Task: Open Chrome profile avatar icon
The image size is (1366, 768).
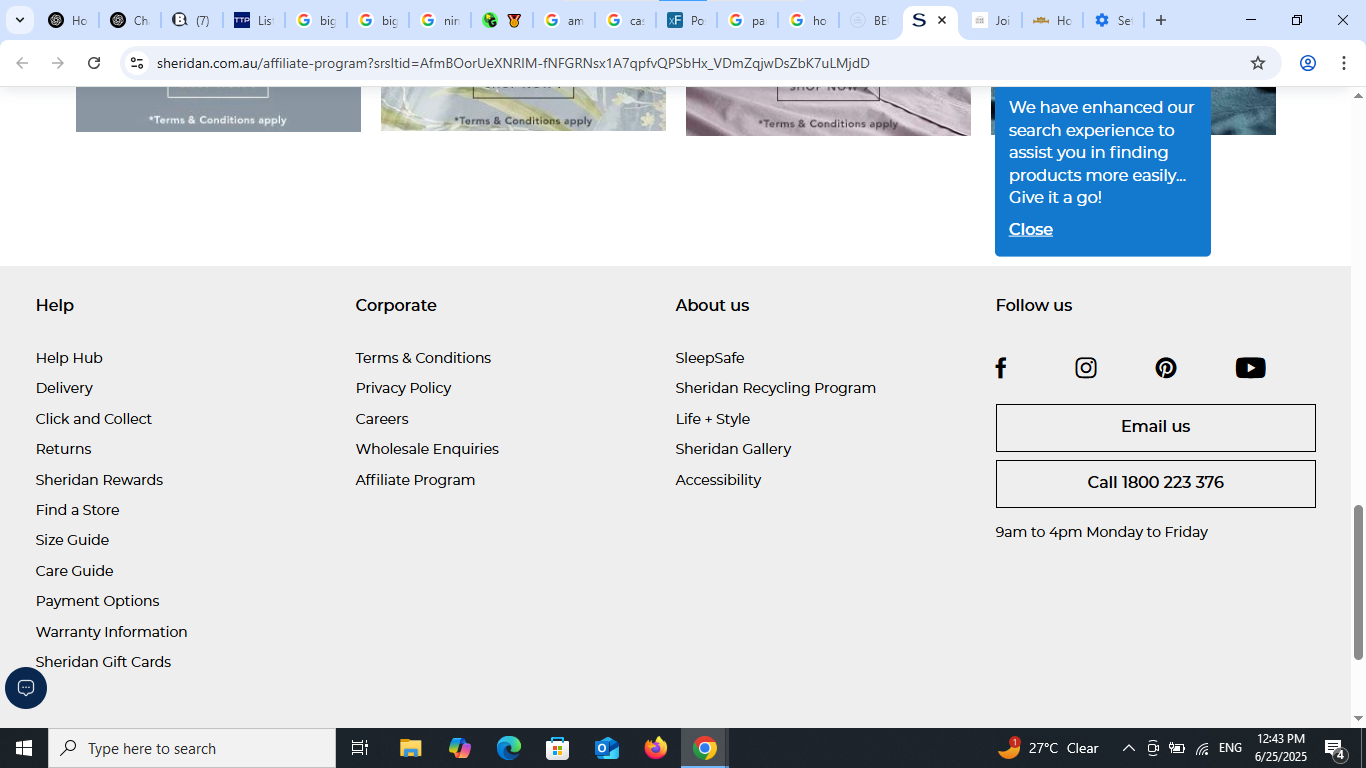Action: (x=1307, y=63)
